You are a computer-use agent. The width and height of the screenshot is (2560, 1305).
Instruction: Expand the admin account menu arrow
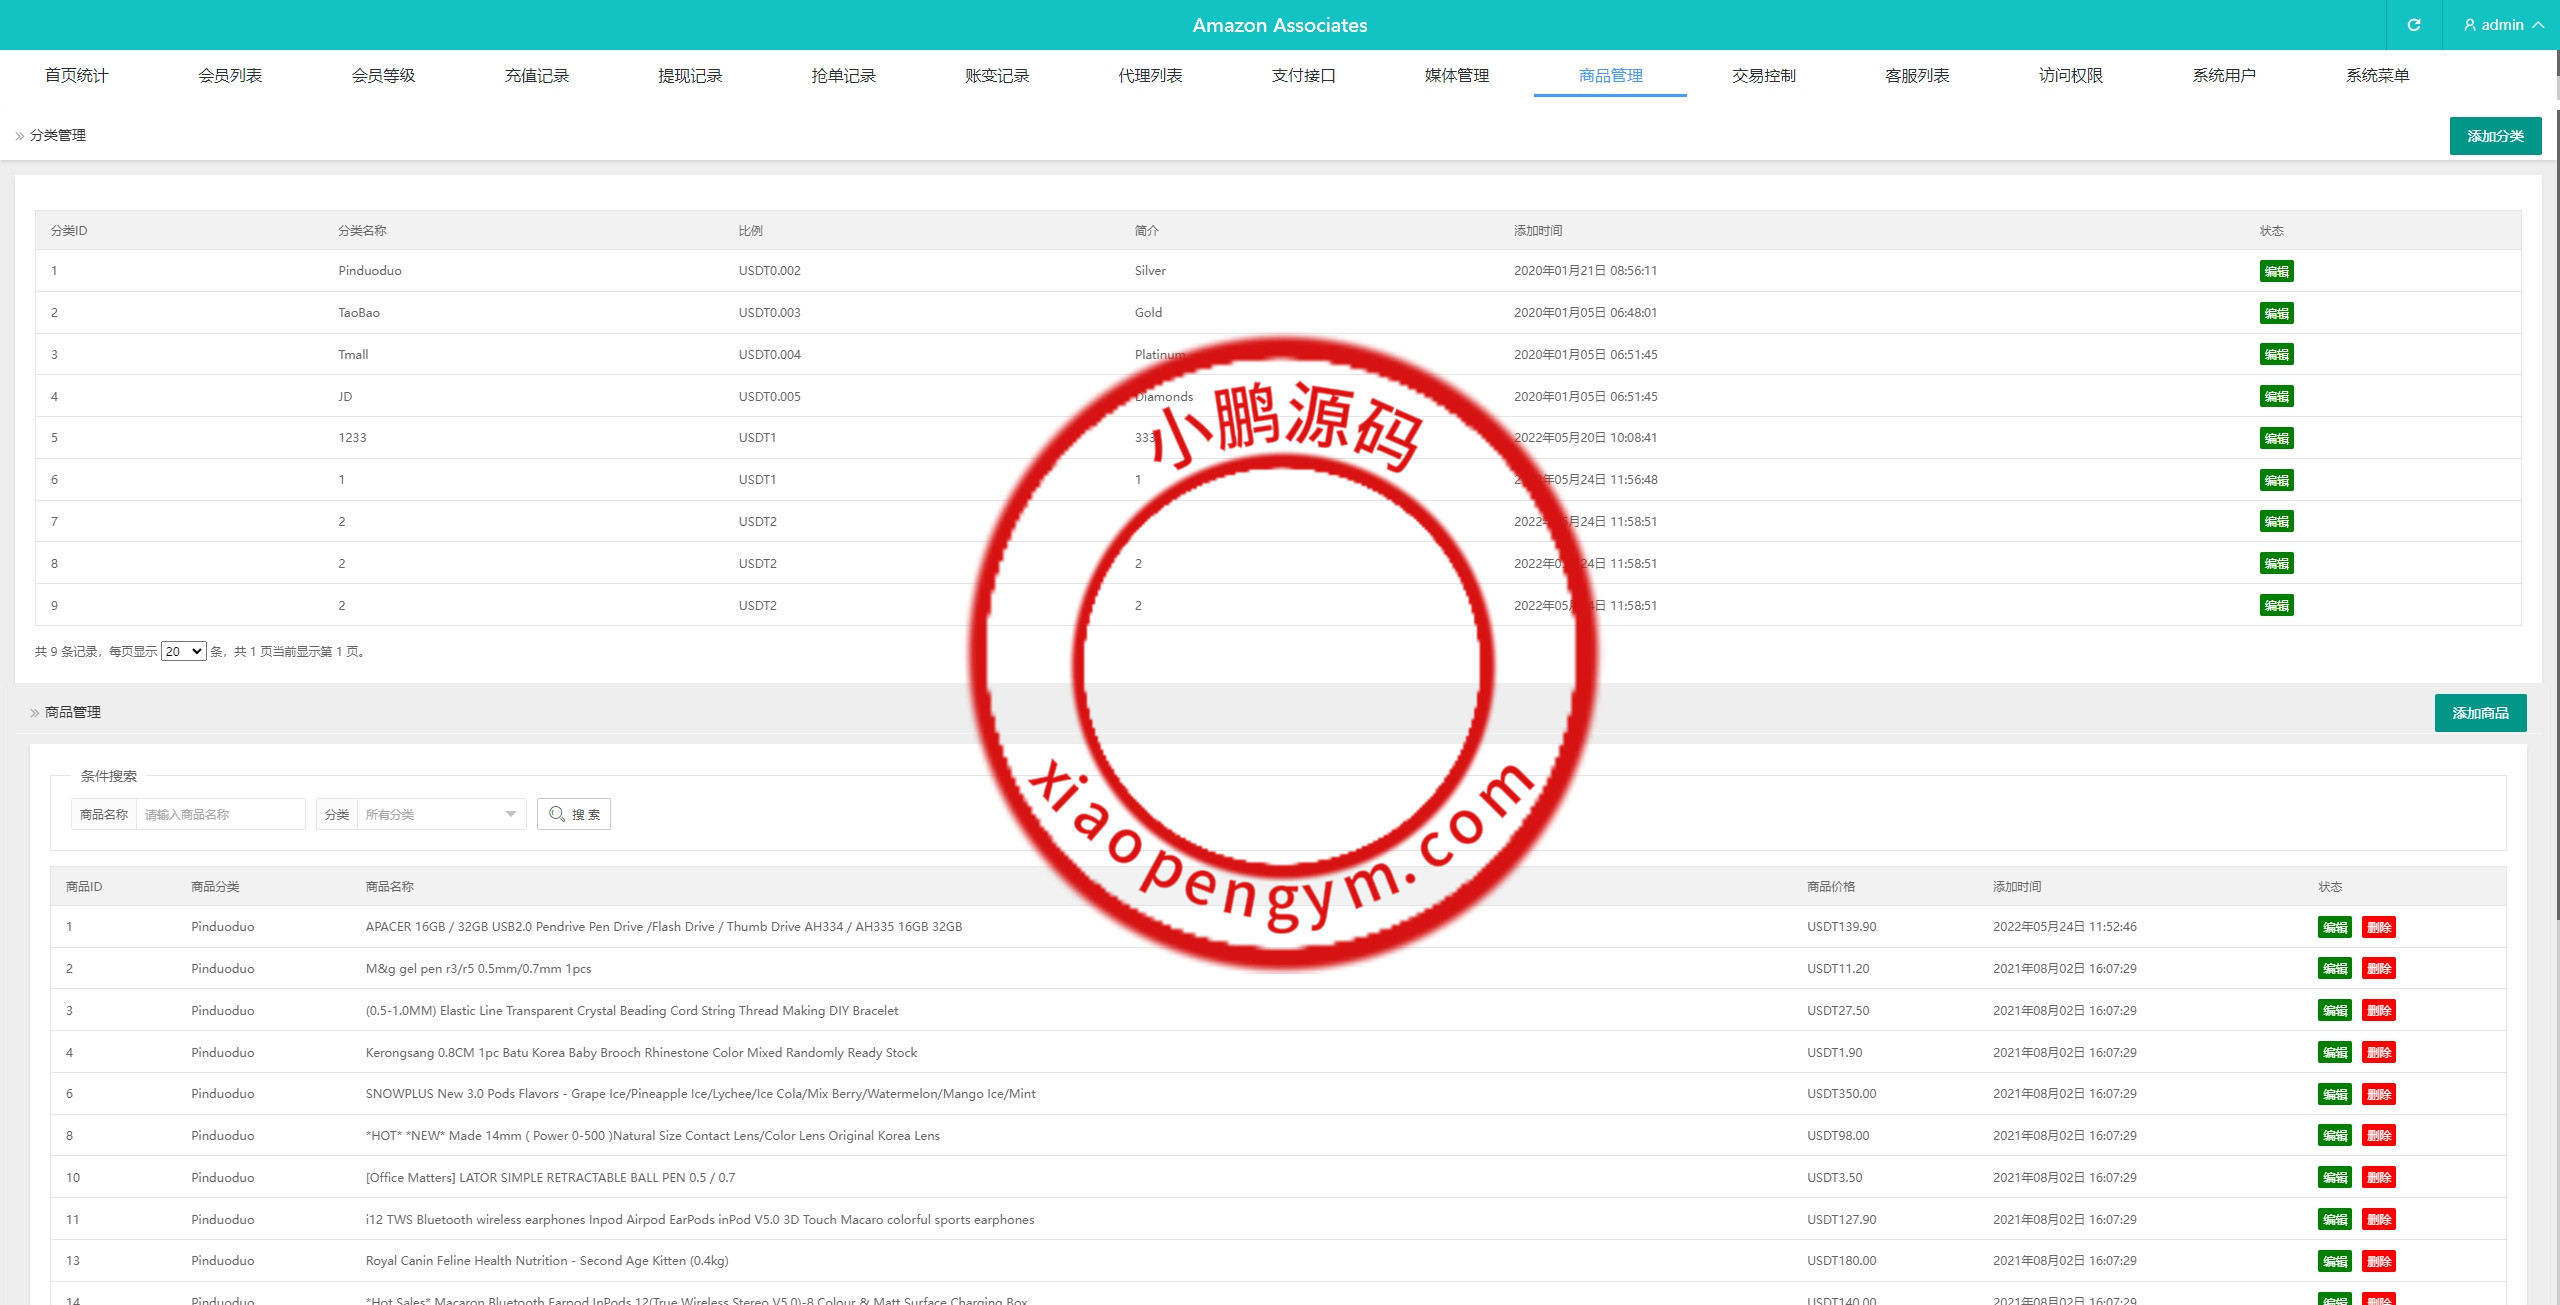[2538, 25]
